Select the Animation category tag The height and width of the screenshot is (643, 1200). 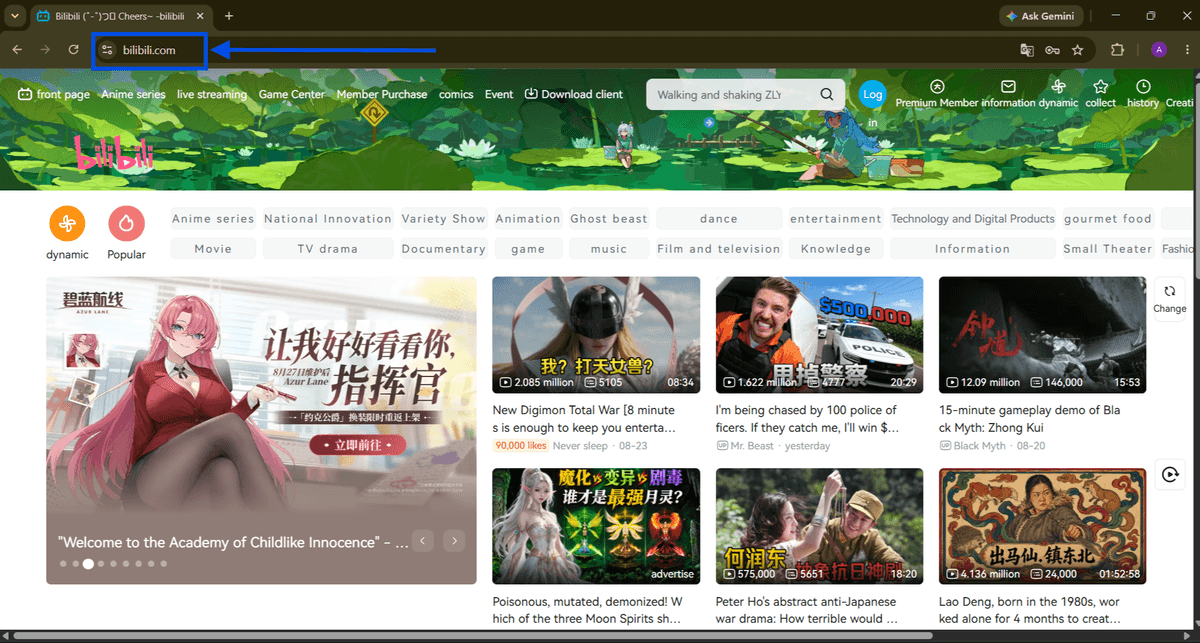pyautogui.click(x=528, y=219)
